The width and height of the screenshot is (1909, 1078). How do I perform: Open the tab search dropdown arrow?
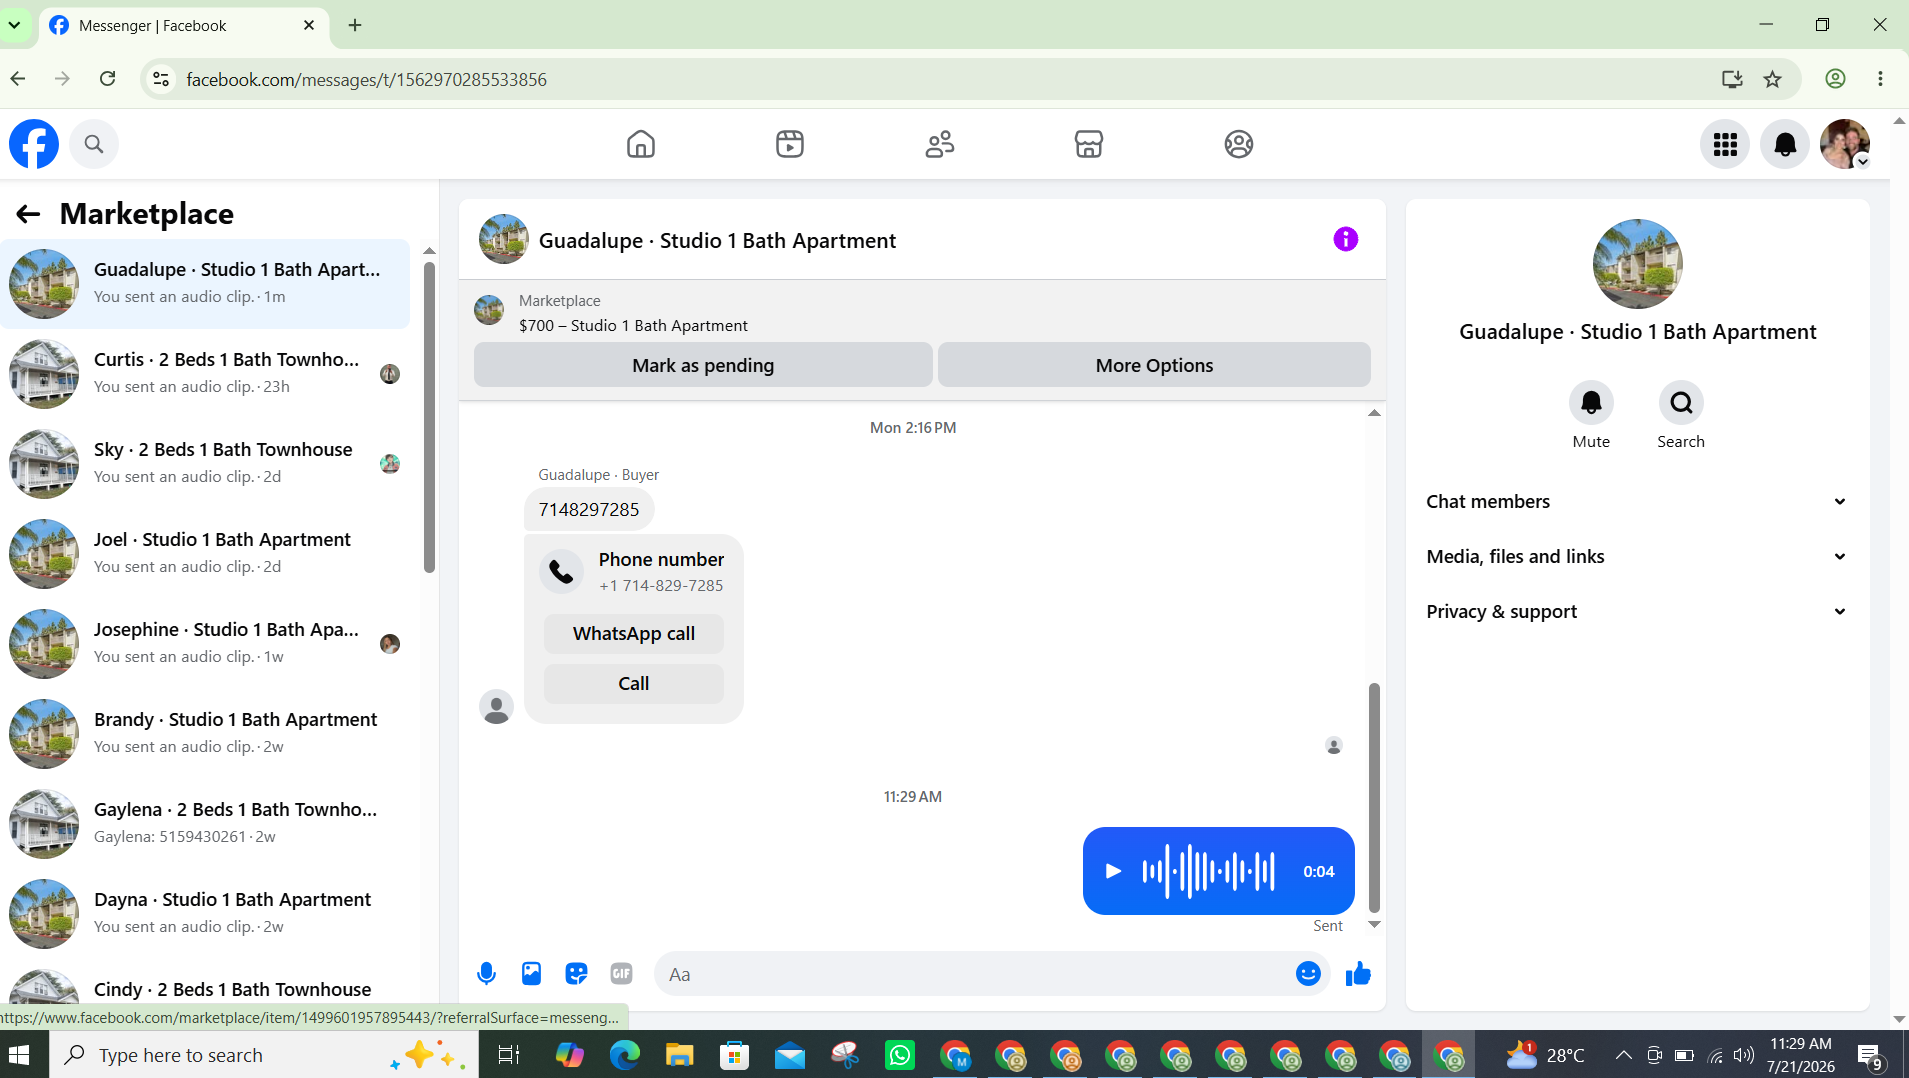coord(14,25)
